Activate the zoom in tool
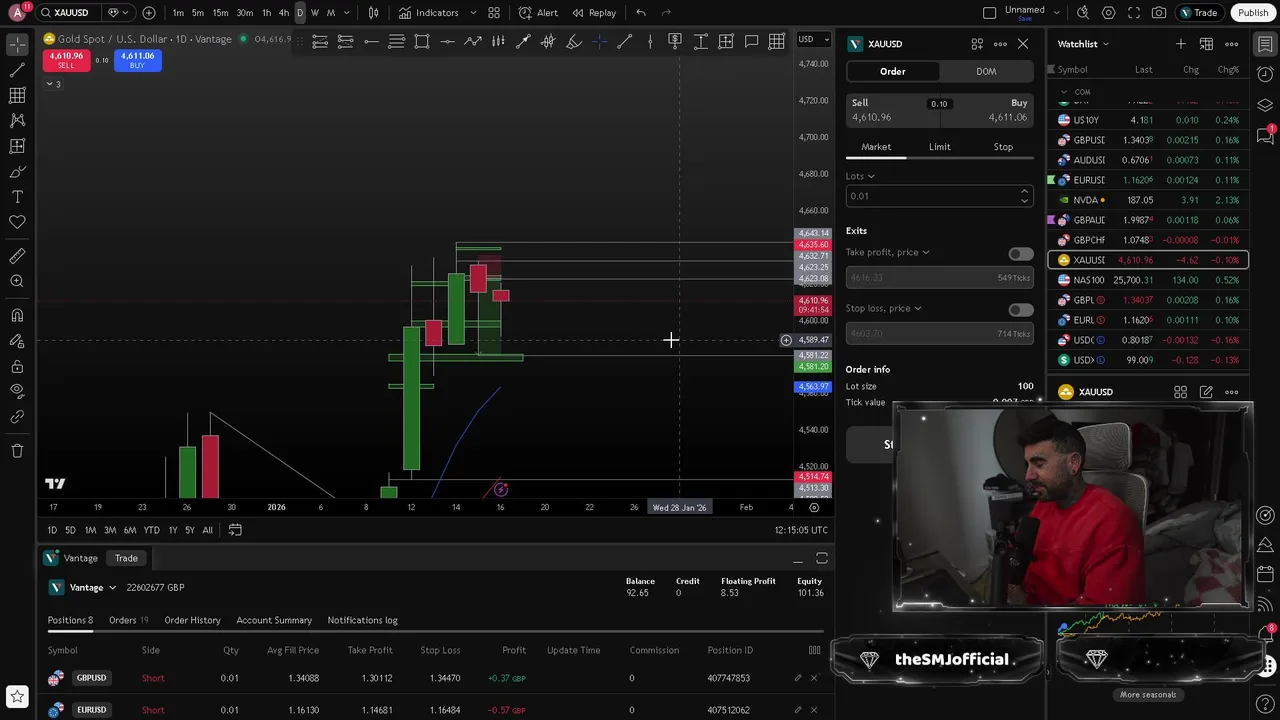The image size is (1280, 720). pos(17,282)
